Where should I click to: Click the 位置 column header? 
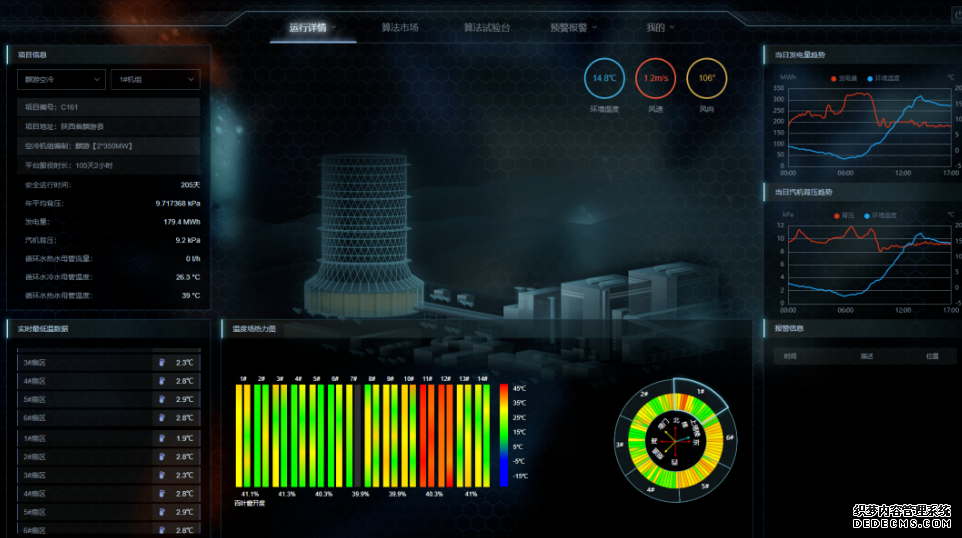point(932,356)
